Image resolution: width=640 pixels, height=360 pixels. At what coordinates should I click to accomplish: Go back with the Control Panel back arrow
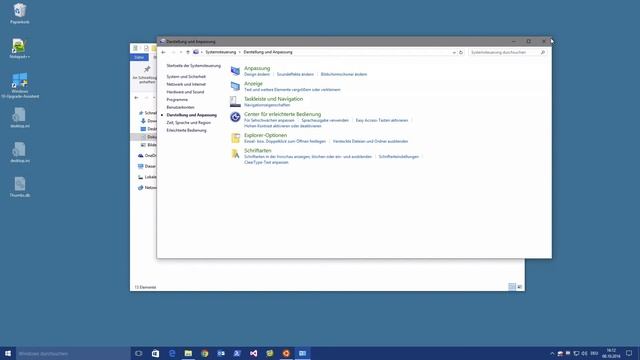(163, 52)
